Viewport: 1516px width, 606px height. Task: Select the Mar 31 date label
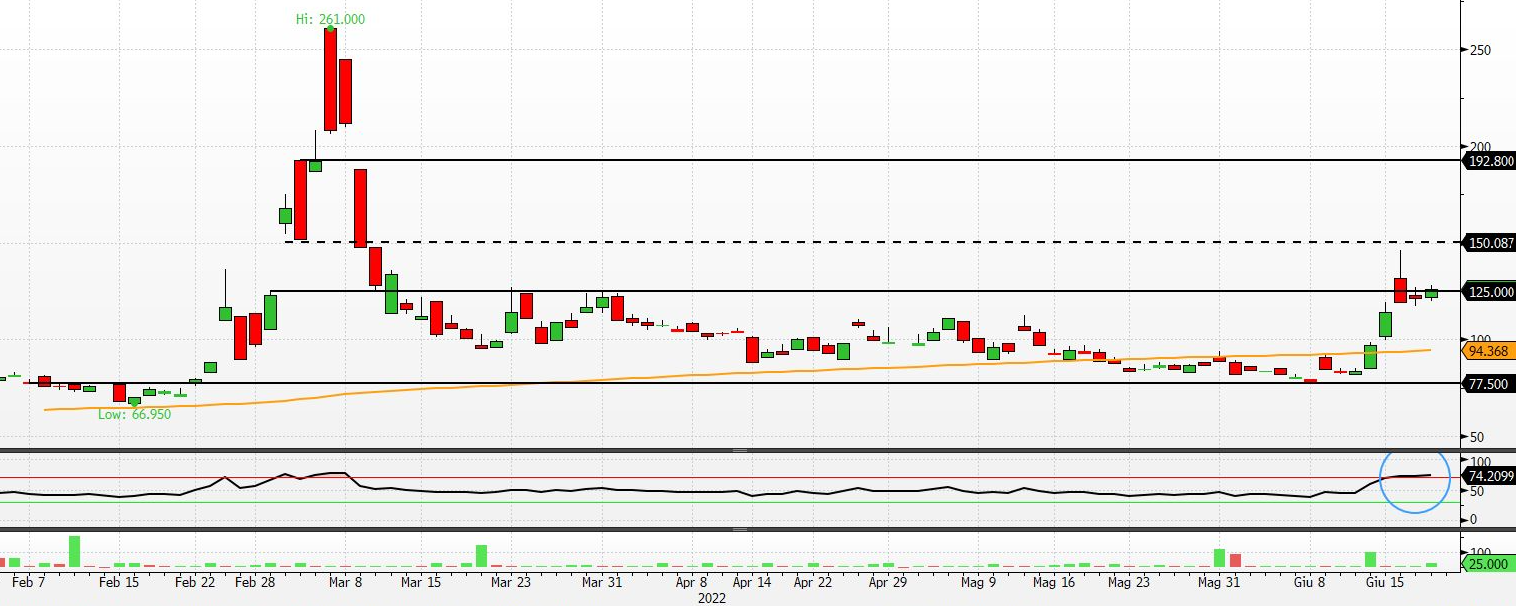pos(601,582)
